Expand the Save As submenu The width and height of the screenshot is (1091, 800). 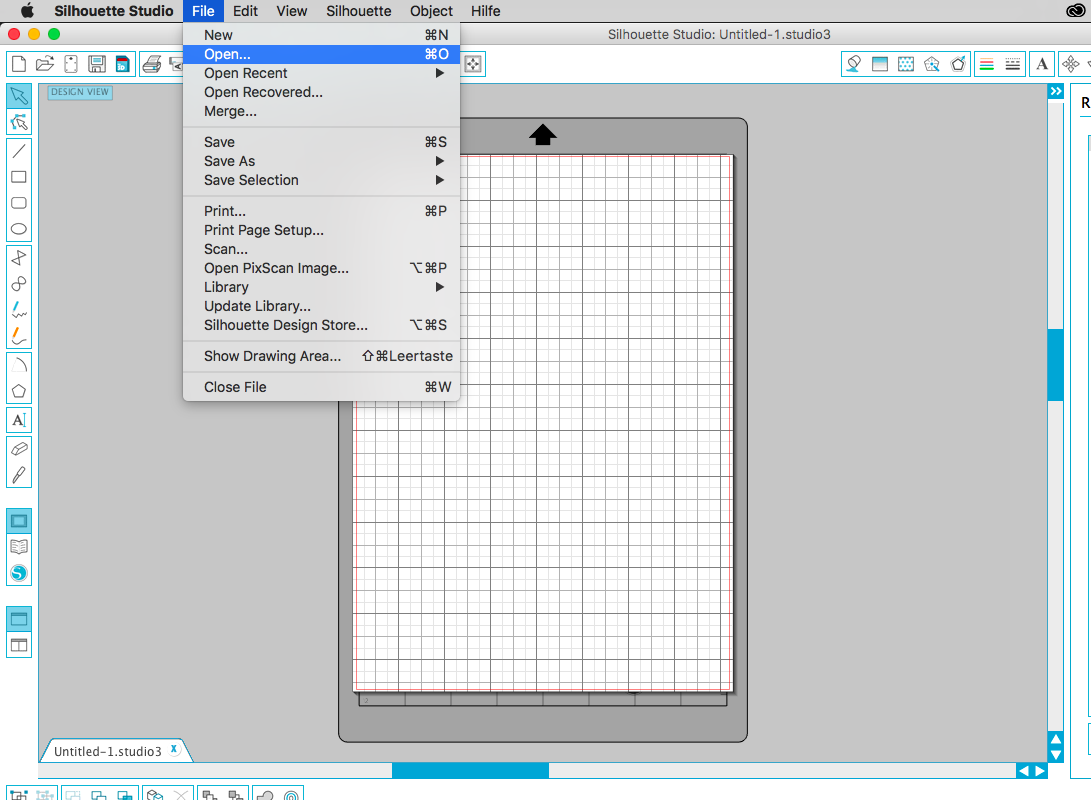321,161
